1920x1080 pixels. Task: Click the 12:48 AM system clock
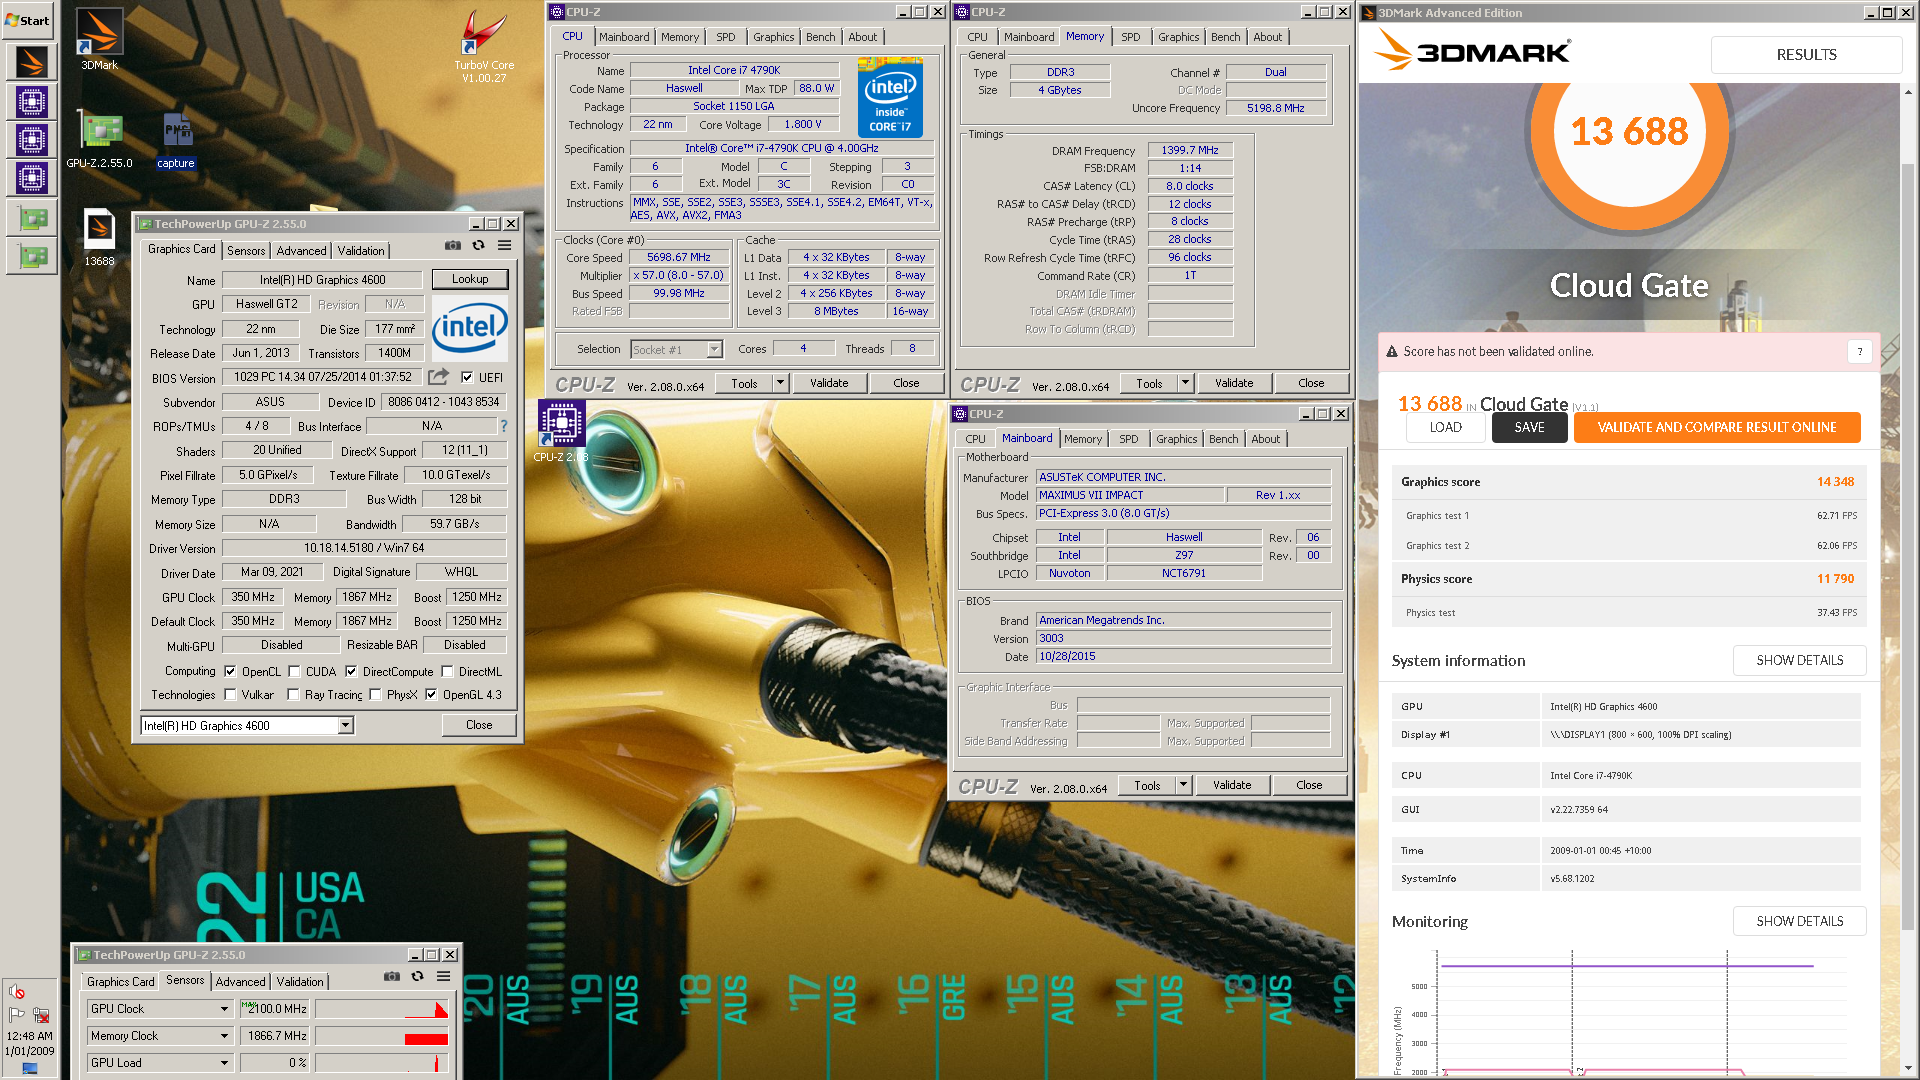coord(30,1036)
